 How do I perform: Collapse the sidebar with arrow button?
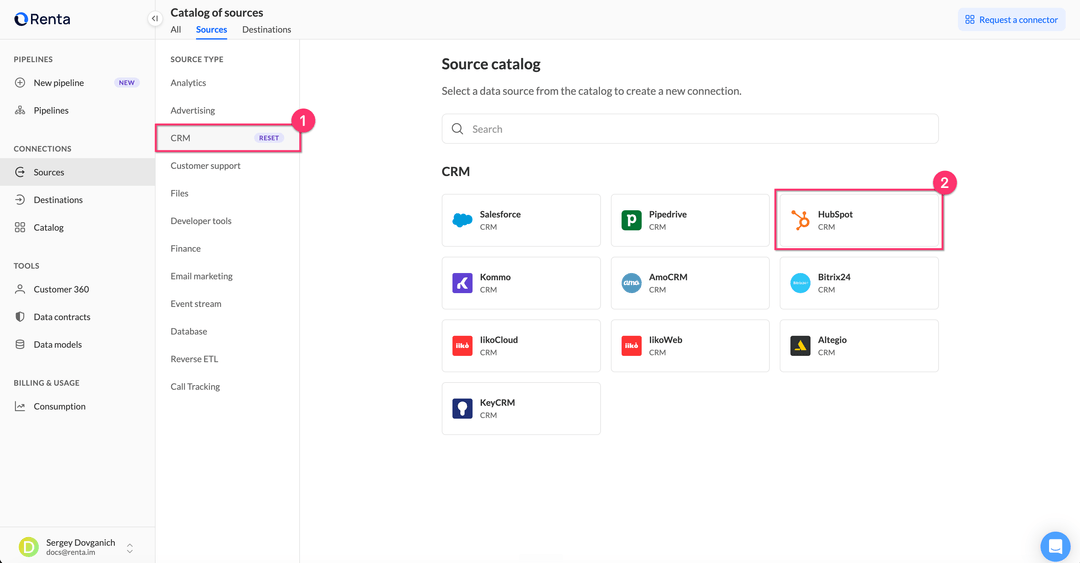[x=155, y=19]
